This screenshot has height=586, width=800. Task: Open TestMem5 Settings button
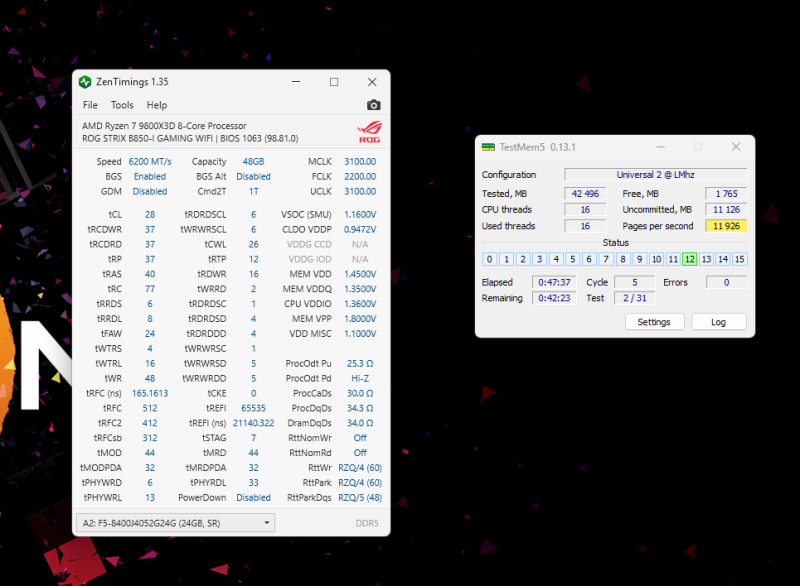[x=654, y=322]
